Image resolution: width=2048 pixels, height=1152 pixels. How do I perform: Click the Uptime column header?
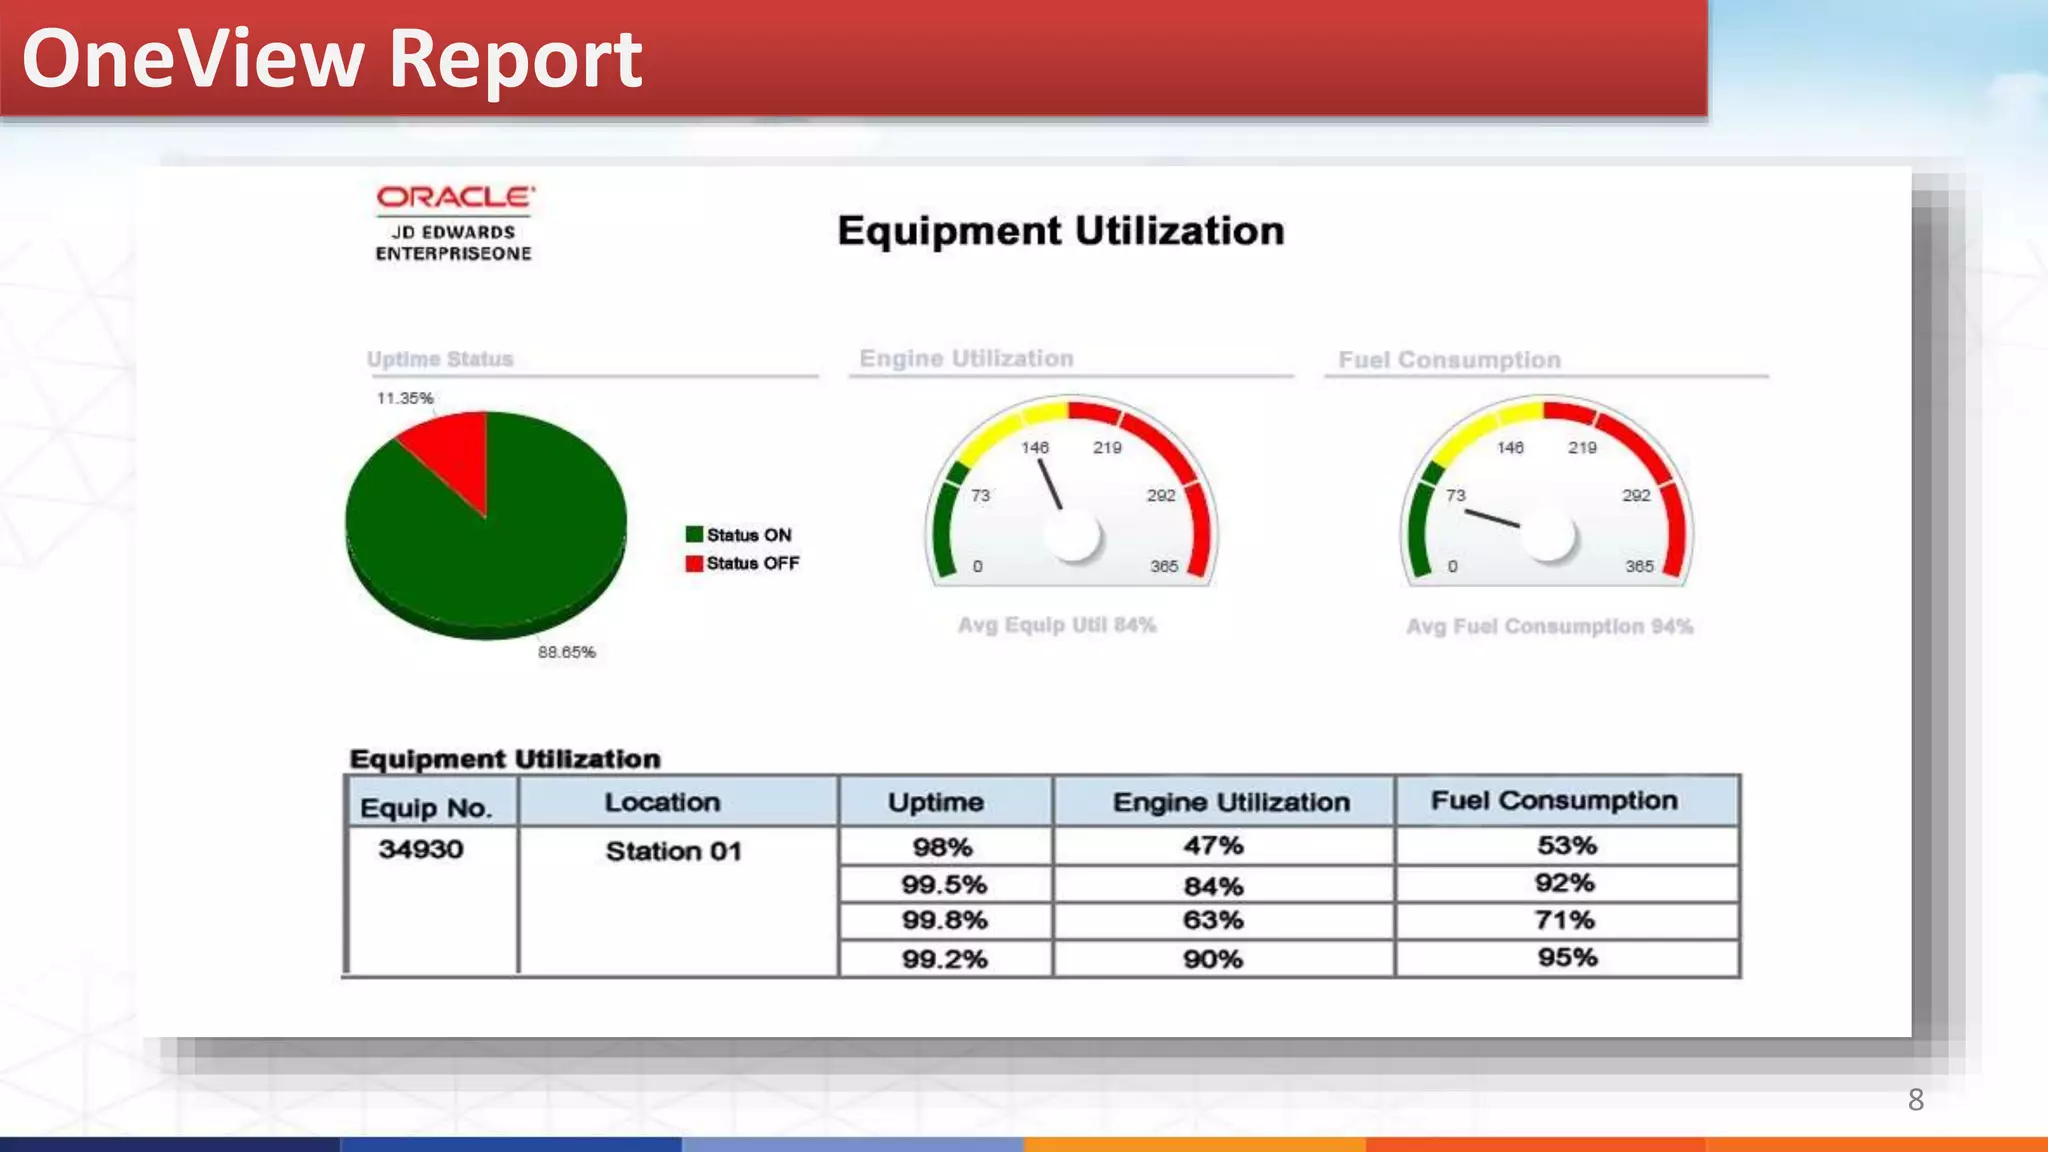936,802
